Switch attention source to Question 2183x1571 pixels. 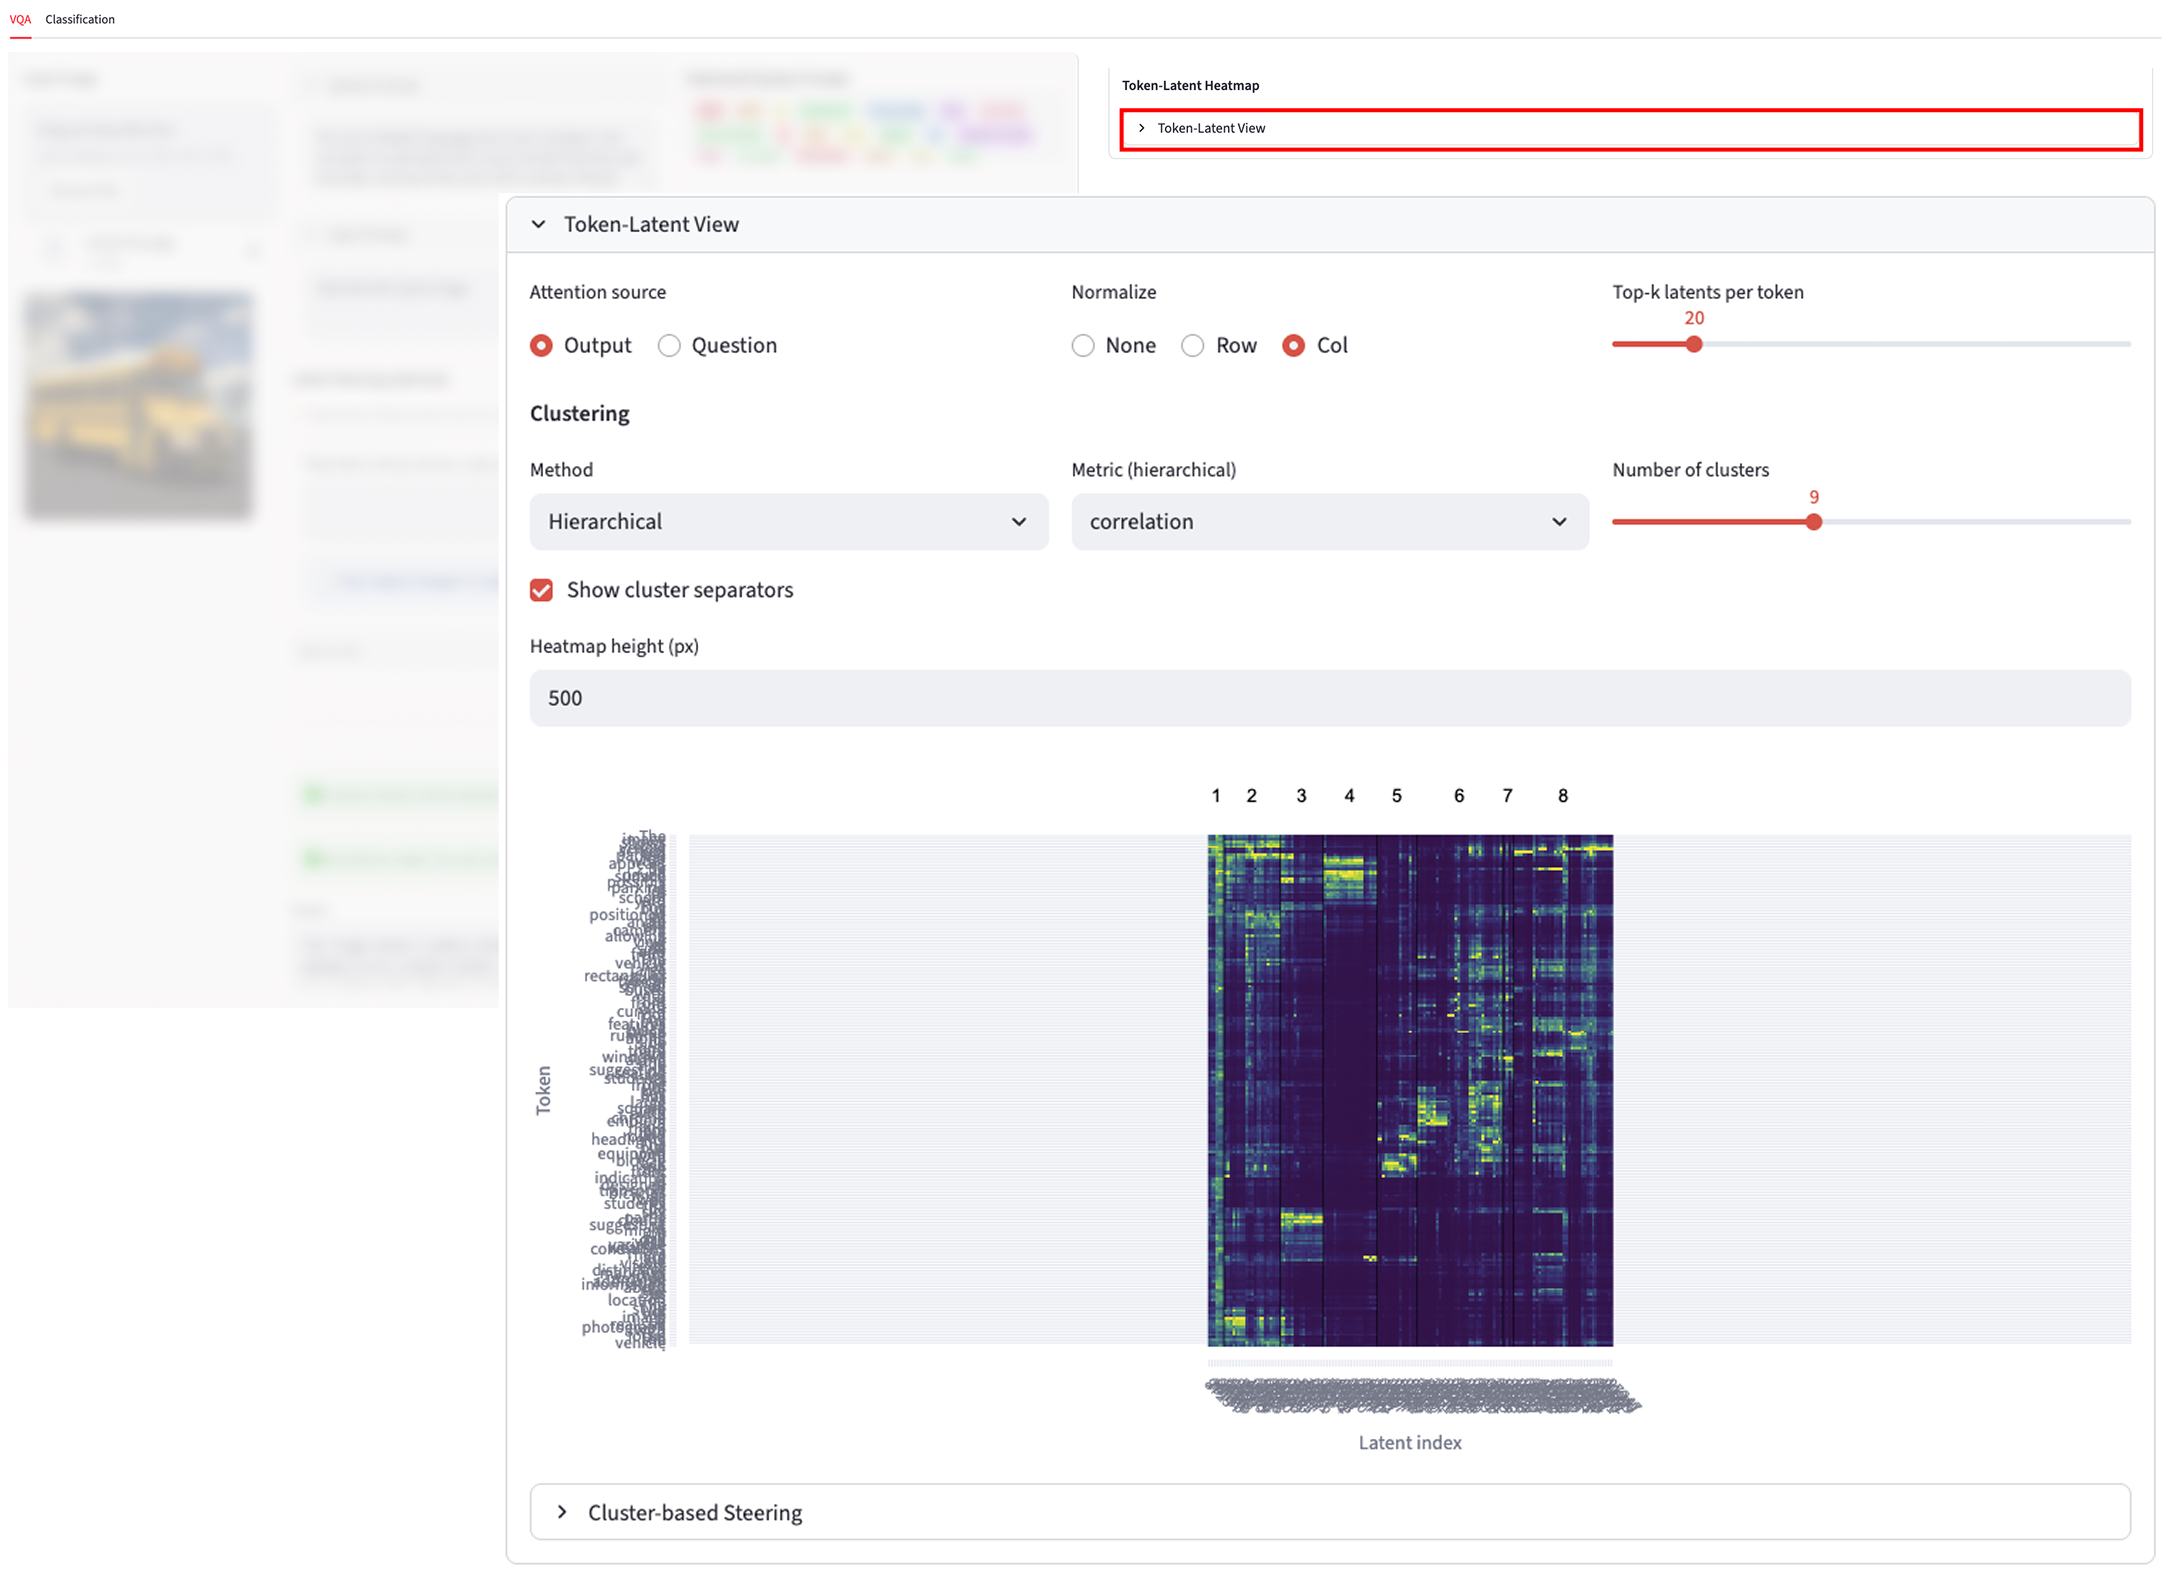pyautogui.click(x=669, y=345)
